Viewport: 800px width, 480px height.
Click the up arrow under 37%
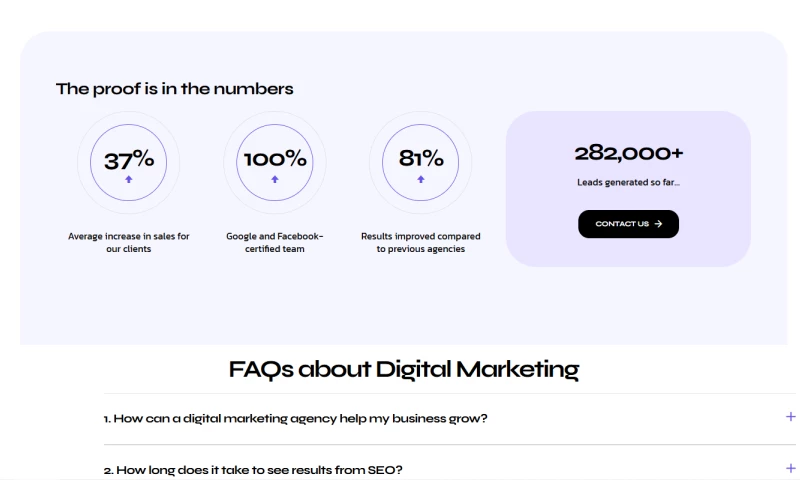(x=129, y=180)
